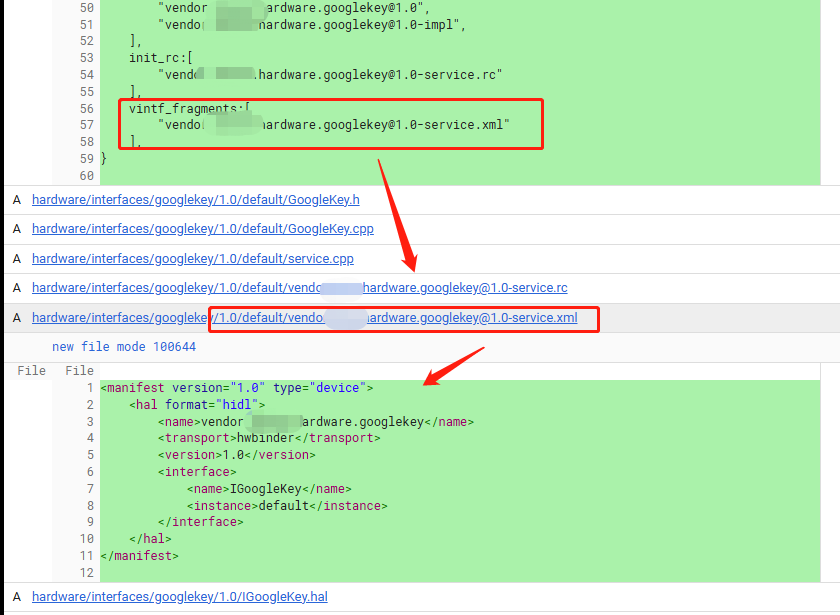Click the 'vintf_fragments:[' code line
Image resolution: width=840 pixels, height=615 pixels.
[x=189, y=109]
